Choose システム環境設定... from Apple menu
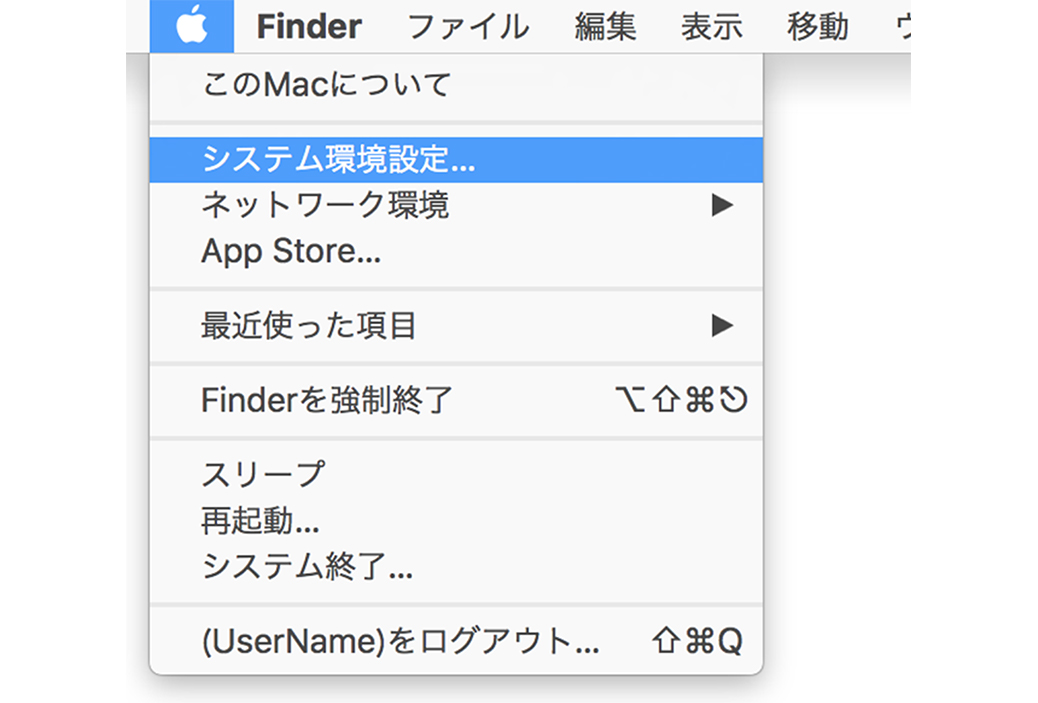This screenshot has width=1038, height=703. (x=456, y=160)
